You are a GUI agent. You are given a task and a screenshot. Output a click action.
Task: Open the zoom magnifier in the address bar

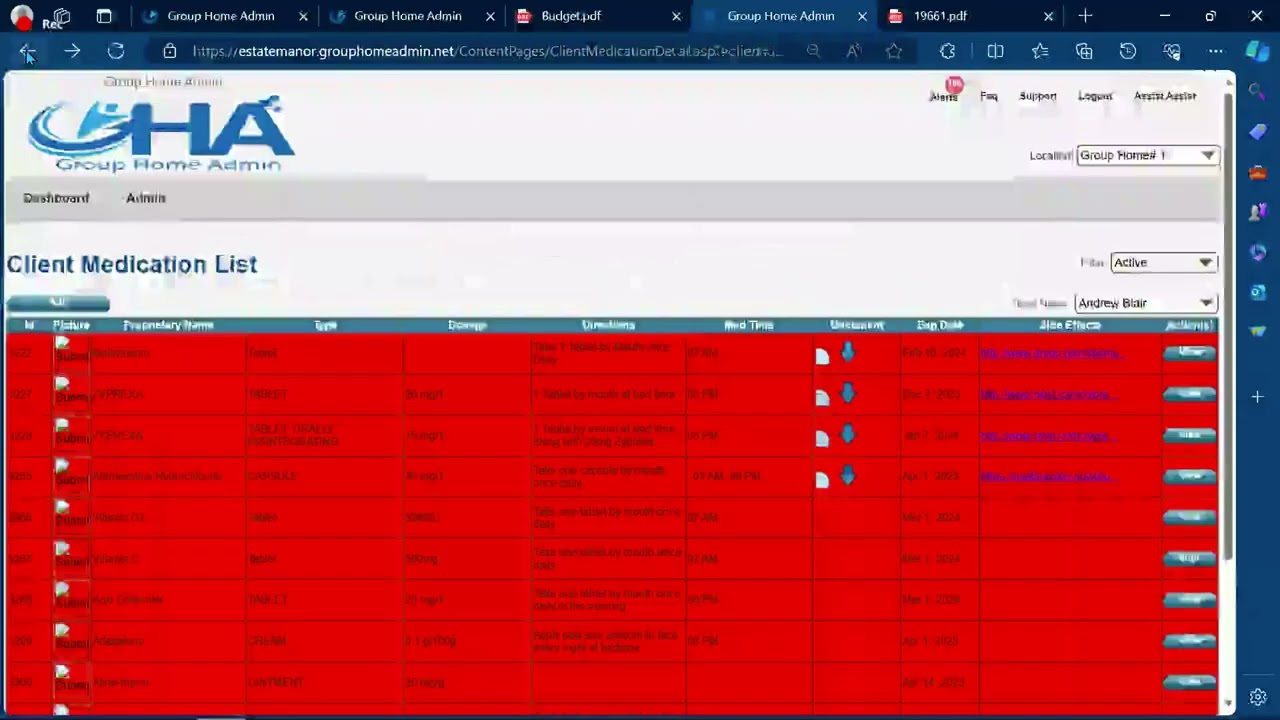click(x=813, y=51)
